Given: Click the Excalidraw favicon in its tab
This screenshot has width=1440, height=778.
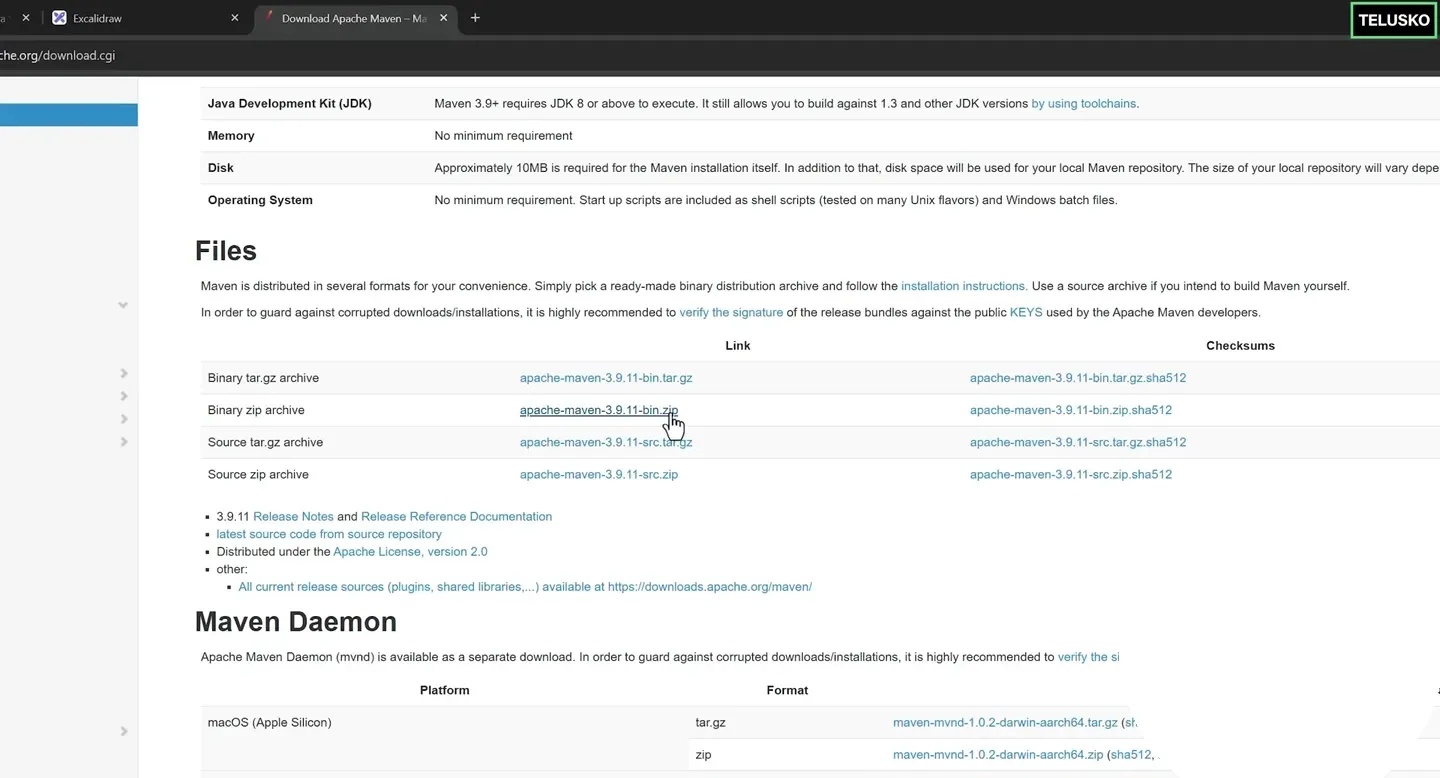Looking at the screenshot, I should pyautogui.click(x=59, y=18).
